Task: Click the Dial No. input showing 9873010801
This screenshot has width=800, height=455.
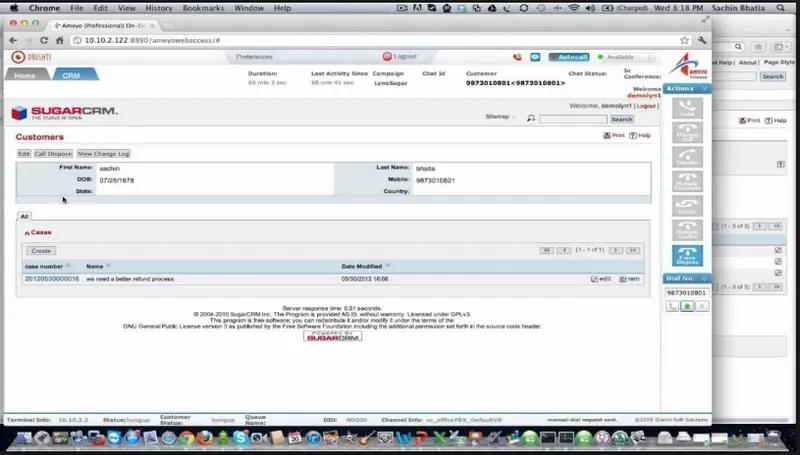Action: tap(687, 293)
